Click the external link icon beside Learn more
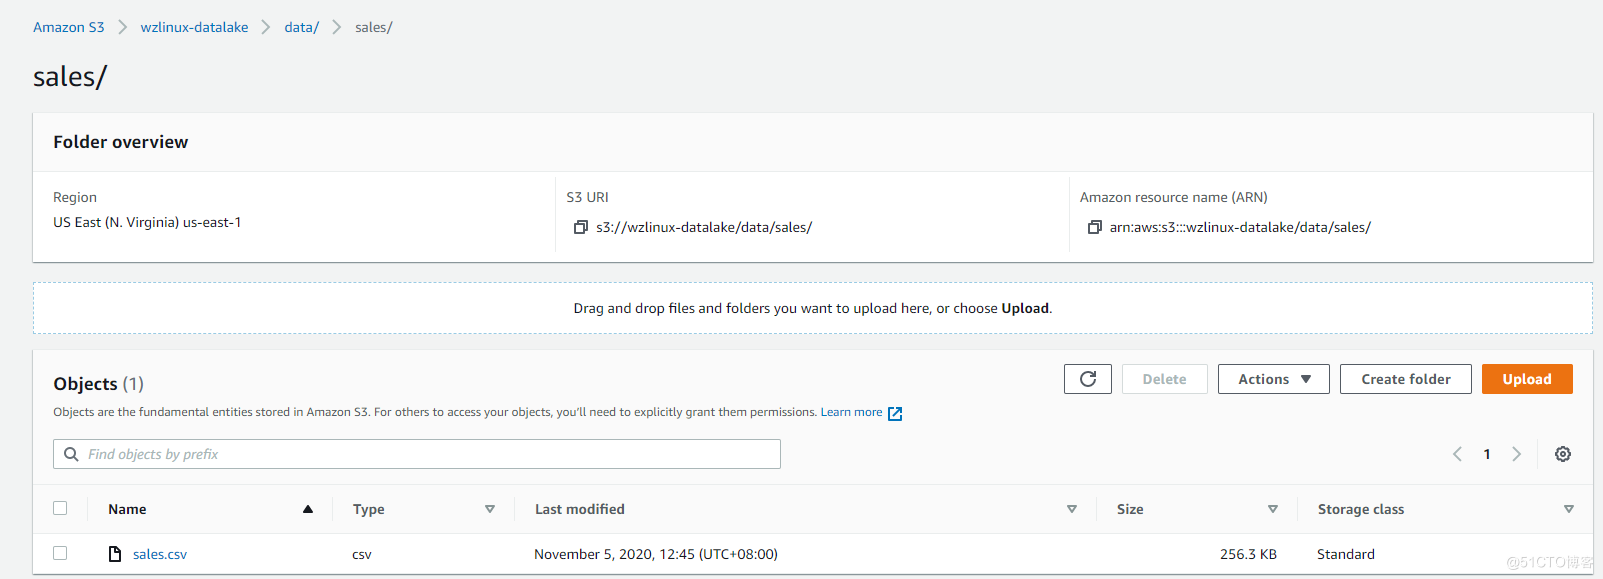1603x579 pixels. 895,413
